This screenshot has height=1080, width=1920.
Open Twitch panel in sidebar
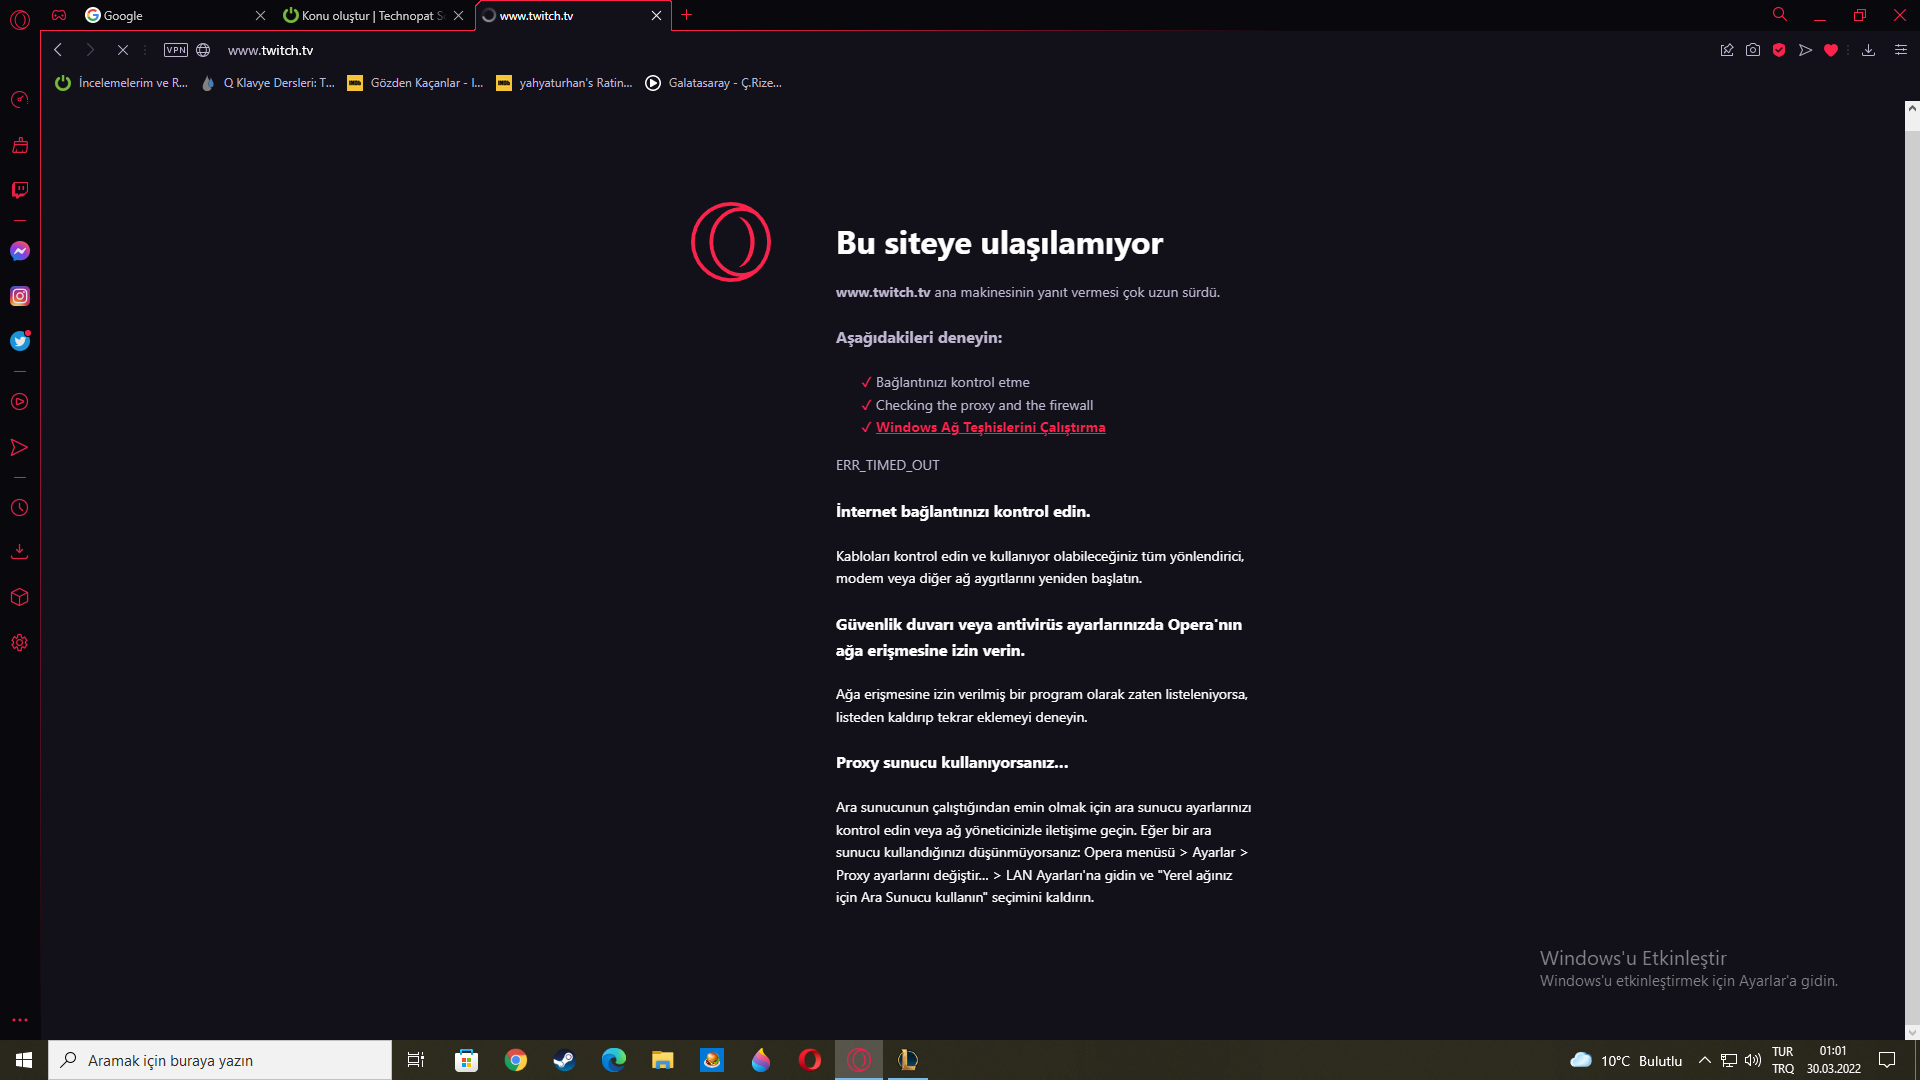click(x=20, y=190)
